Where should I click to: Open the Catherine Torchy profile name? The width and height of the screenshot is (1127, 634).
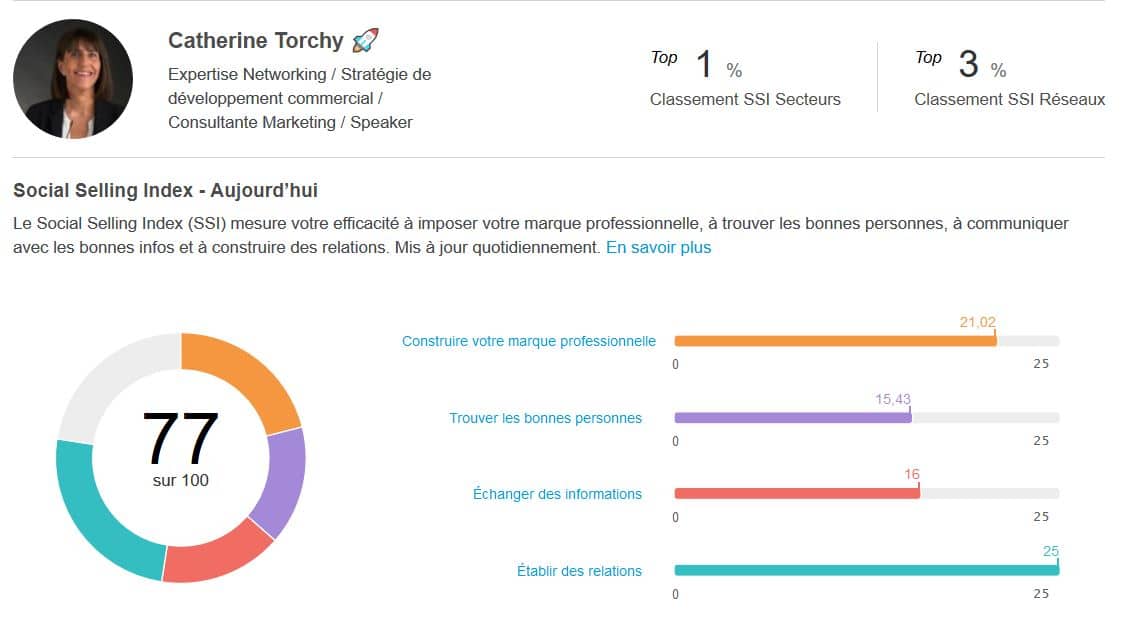[x=255, y=40]
